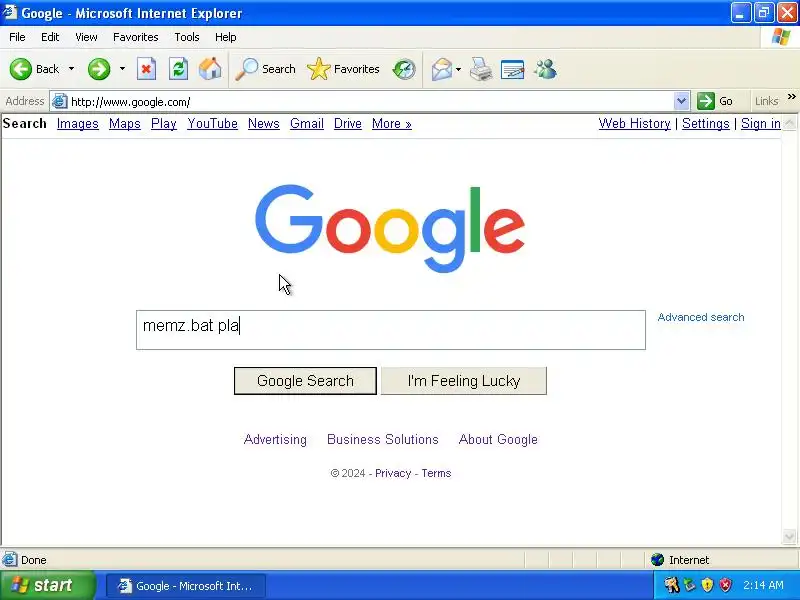The height and width of the screenshot is (600, 800).
Task: Open the Terms link
Action: point(436,473)
